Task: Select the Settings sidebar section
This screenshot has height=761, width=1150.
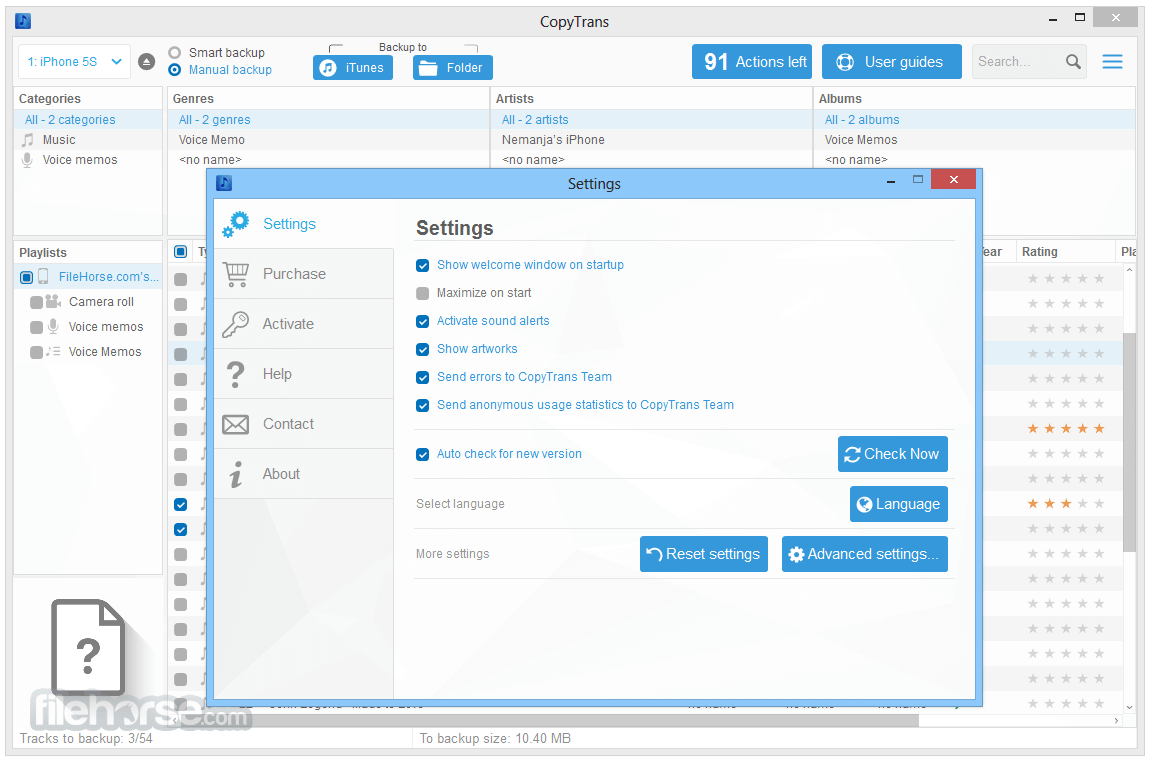Action: coord(304,224)
